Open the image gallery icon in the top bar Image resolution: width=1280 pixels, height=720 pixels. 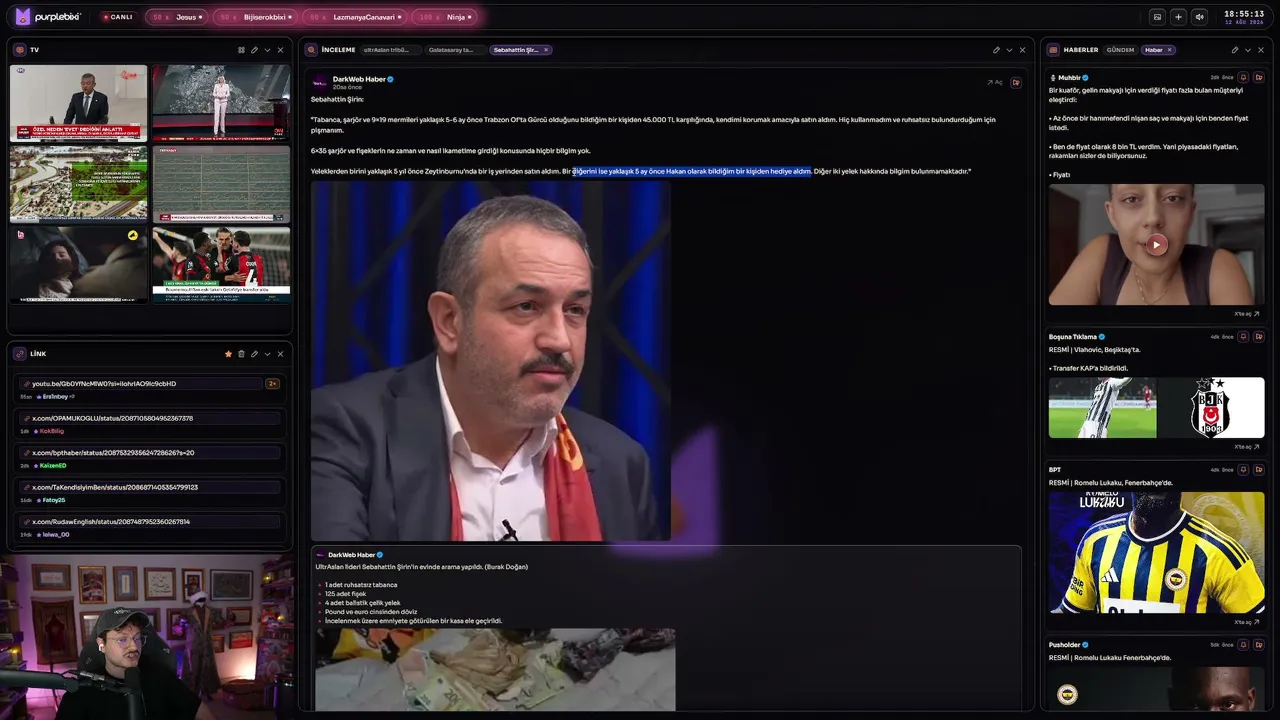(x=1157, y=17)
